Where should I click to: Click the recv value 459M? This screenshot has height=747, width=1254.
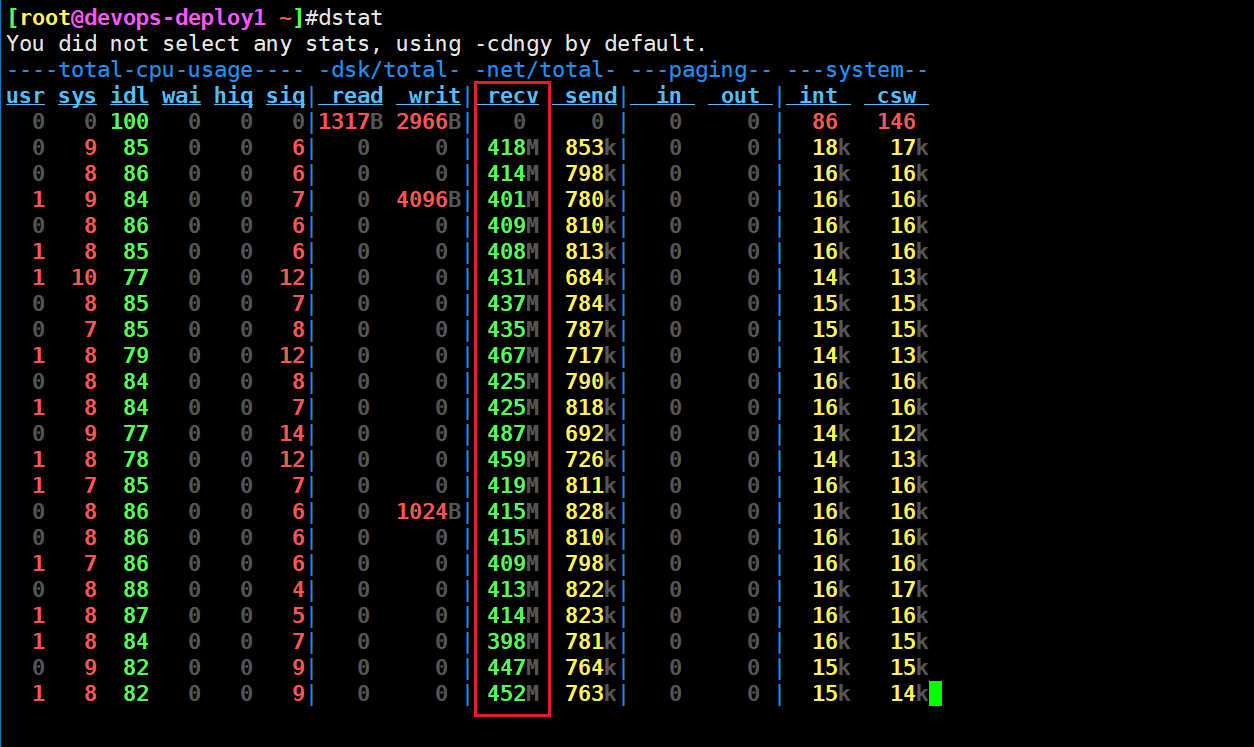pos(514,460)
